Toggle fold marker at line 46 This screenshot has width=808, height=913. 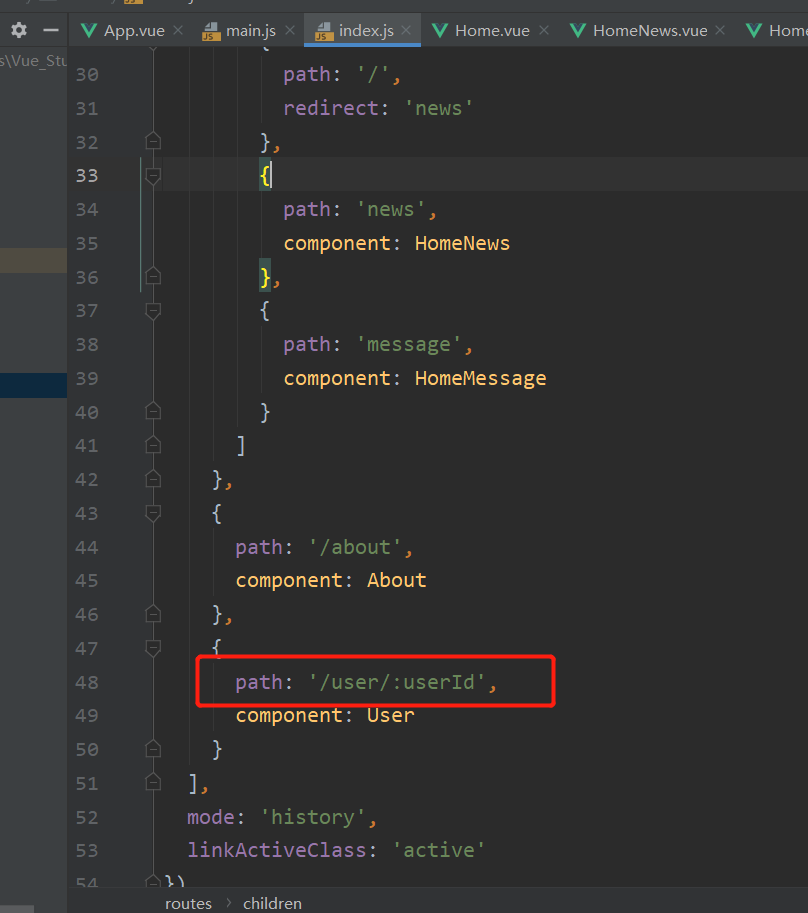(153, 614)
